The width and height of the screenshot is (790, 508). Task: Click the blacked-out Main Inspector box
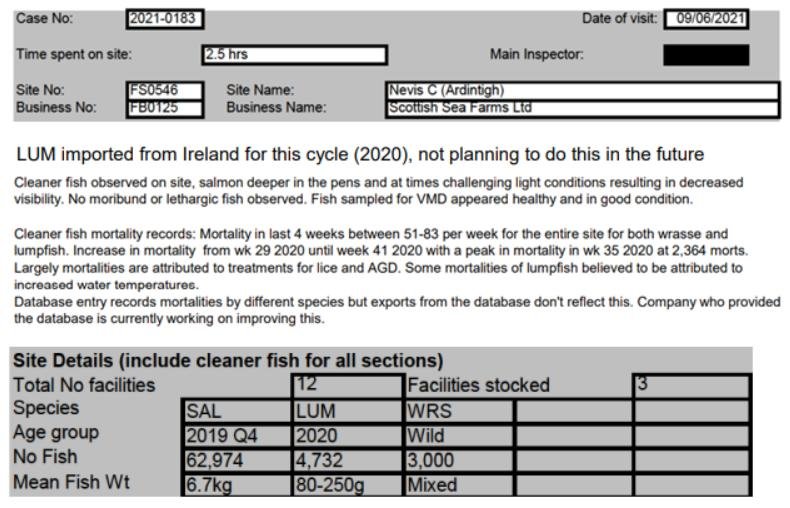[711, 55]
